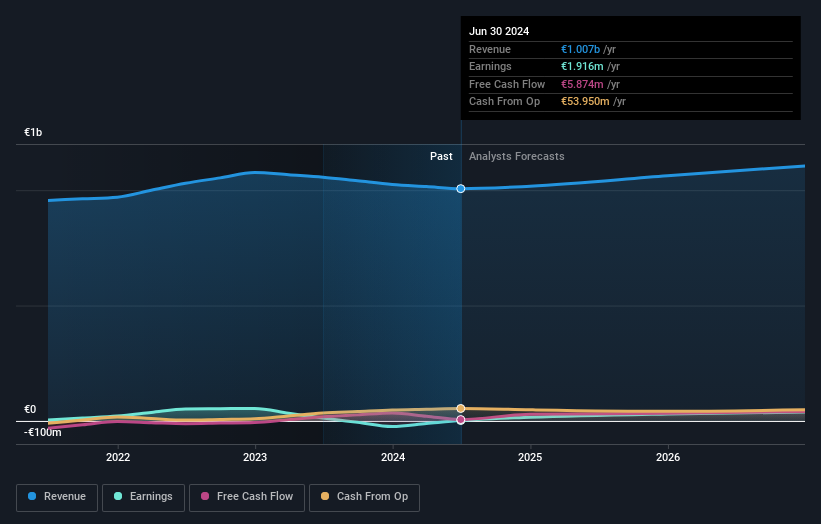Click the €1b y-axis label
This screenshot has height=524, width=821.
click(x=33, y=132)
